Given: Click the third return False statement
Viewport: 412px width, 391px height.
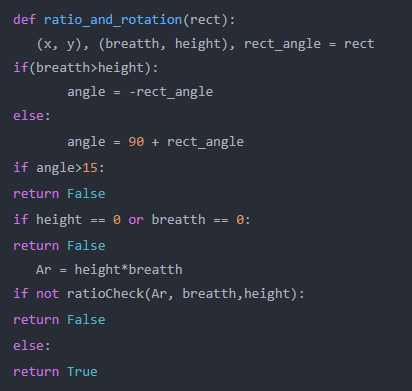Looking at the screenshot, I should point(59,320).
